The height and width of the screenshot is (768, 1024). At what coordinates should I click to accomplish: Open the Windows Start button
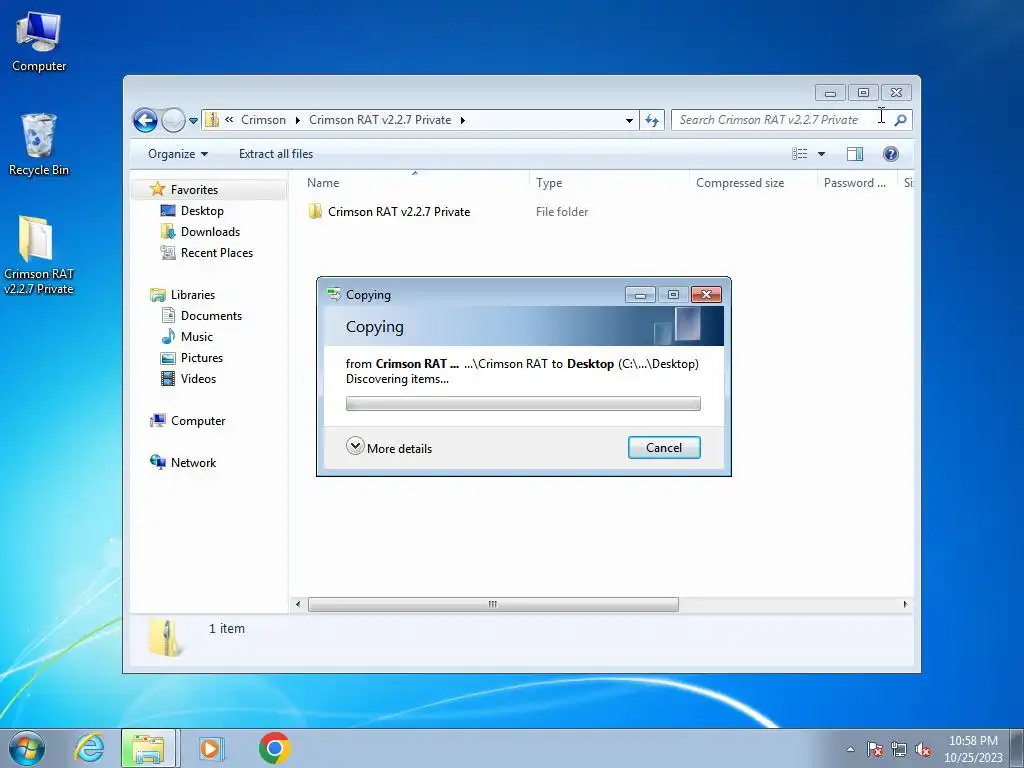pyautogui.click(x=27, y=748)
